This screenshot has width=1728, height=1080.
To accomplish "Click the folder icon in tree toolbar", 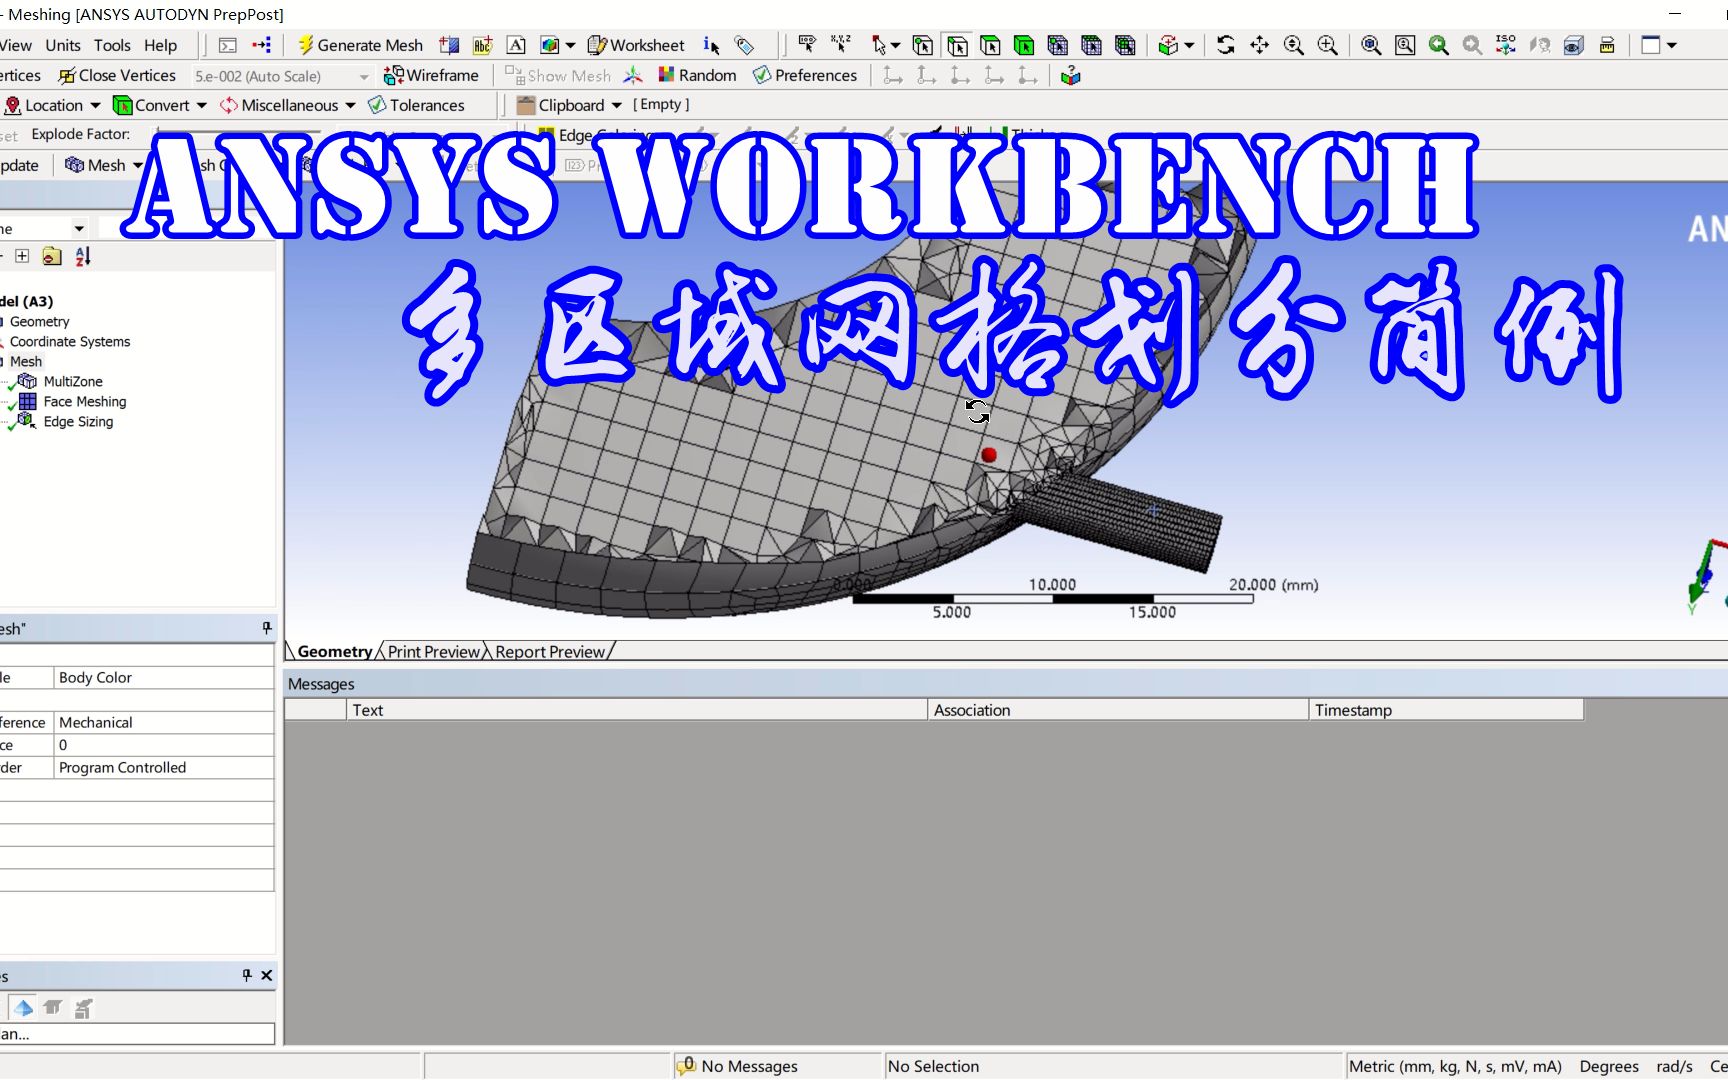I will pos(52,256).
